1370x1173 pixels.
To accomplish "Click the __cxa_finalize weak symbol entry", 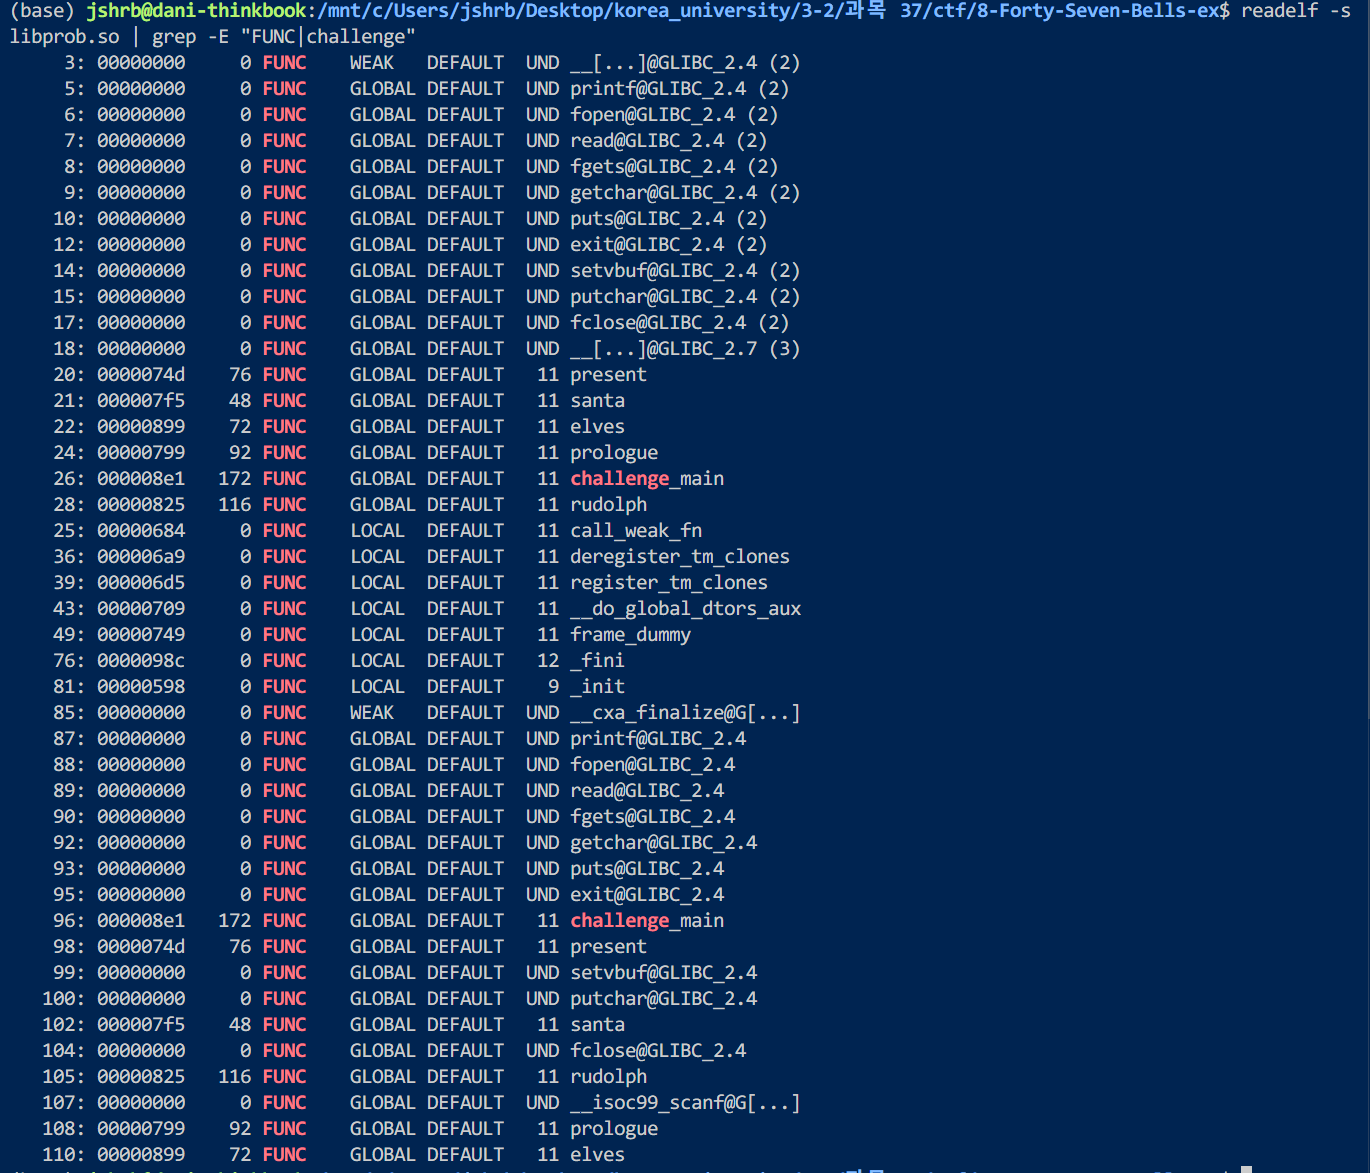I will tap(685, 713).
